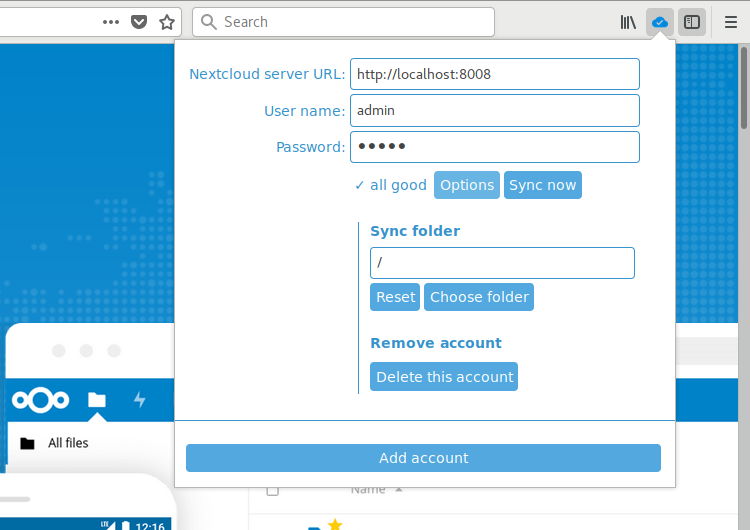Toggle the cloud sync extension icon

click(x=660, y=22)
